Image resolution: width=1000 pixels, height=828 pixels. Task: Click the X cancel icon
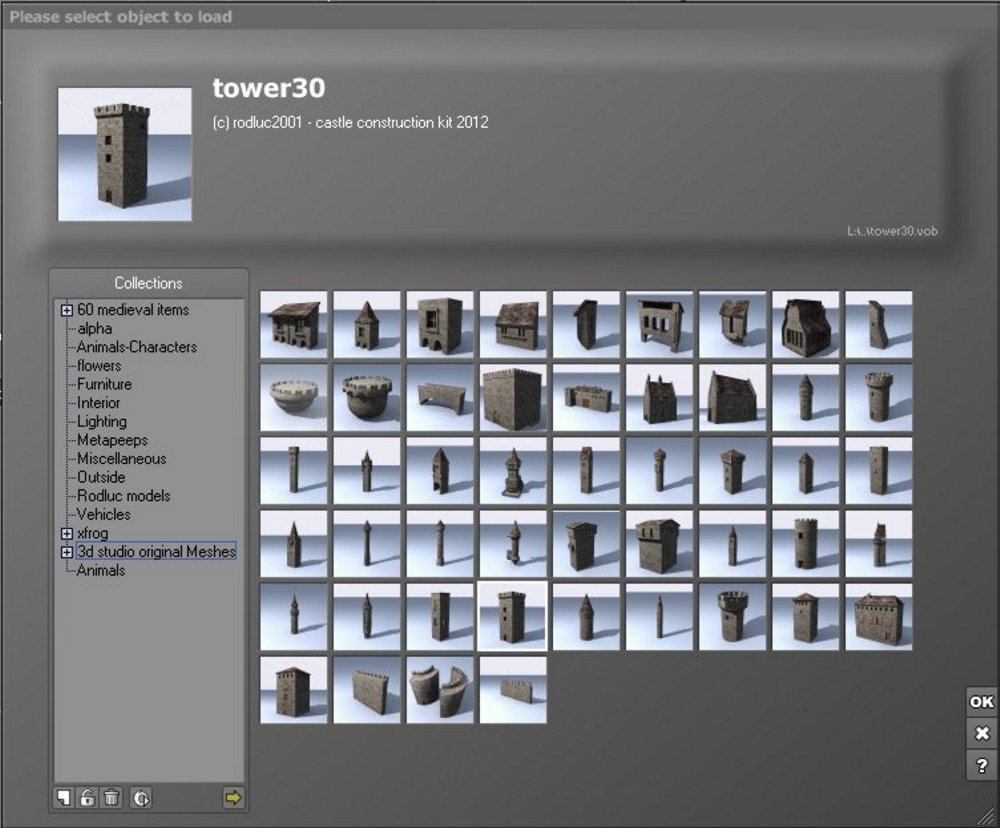[x=982, y=734]
